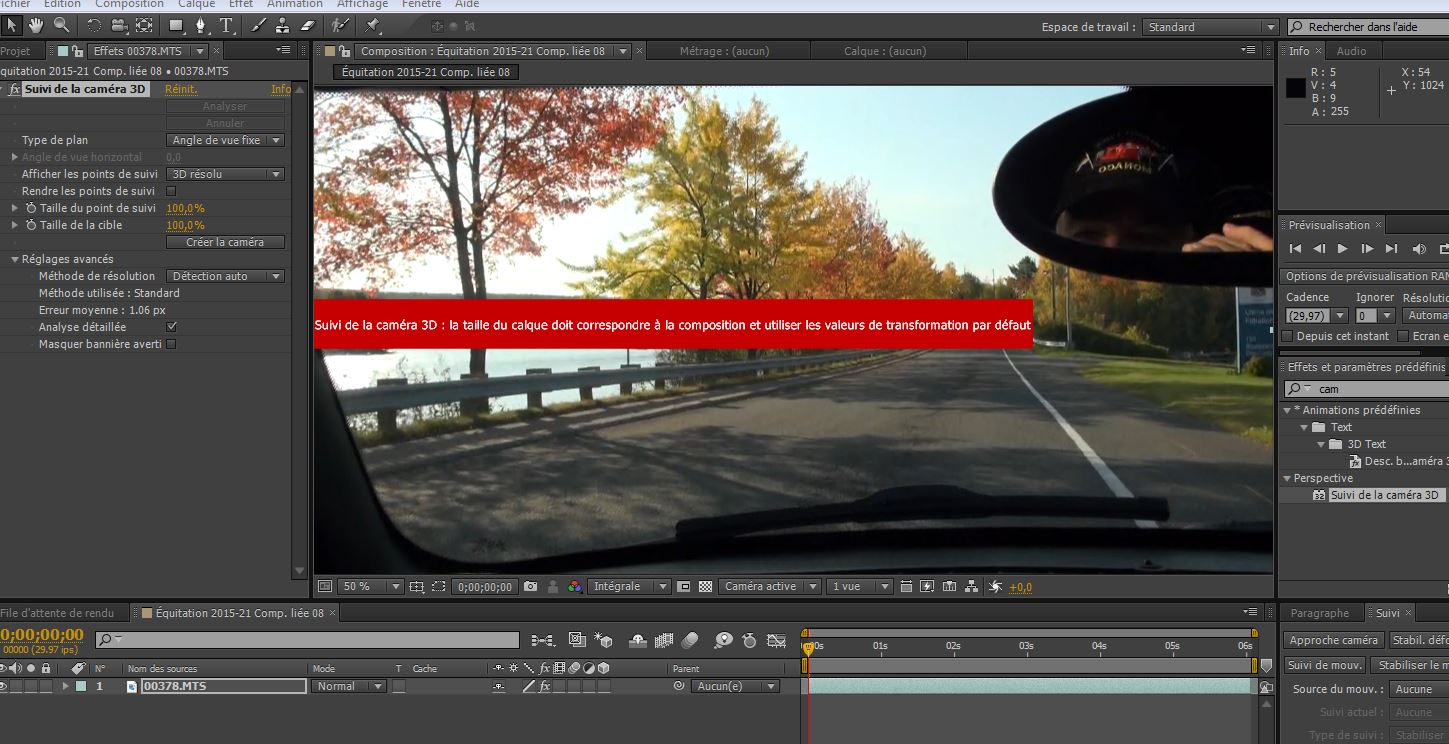Open the 50% magnification dropdown
Viewport: 1449px width, 744px height.
pyautogui.click(x=370, y=587)
